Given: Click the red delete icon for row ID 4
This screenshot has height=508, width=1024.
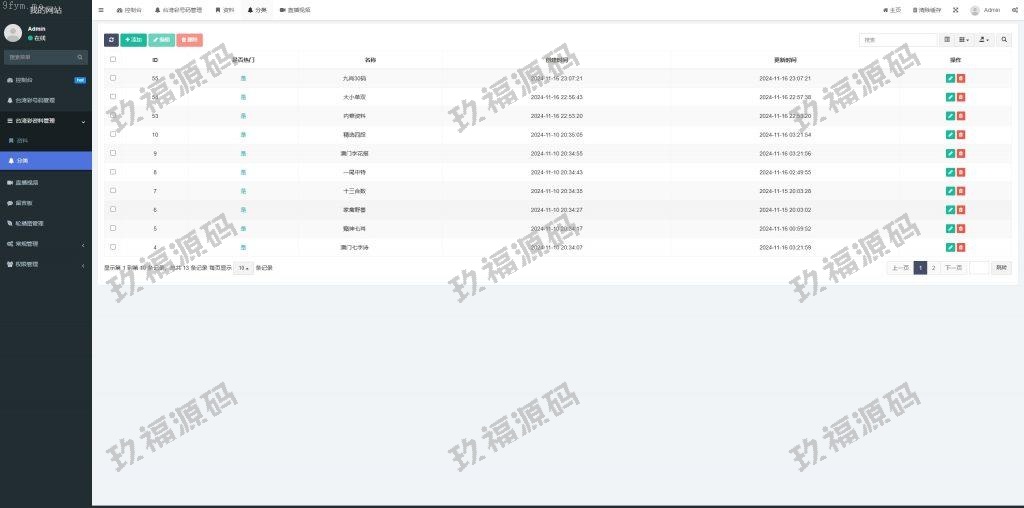Looking at the screenshot, I should point(961,247).
